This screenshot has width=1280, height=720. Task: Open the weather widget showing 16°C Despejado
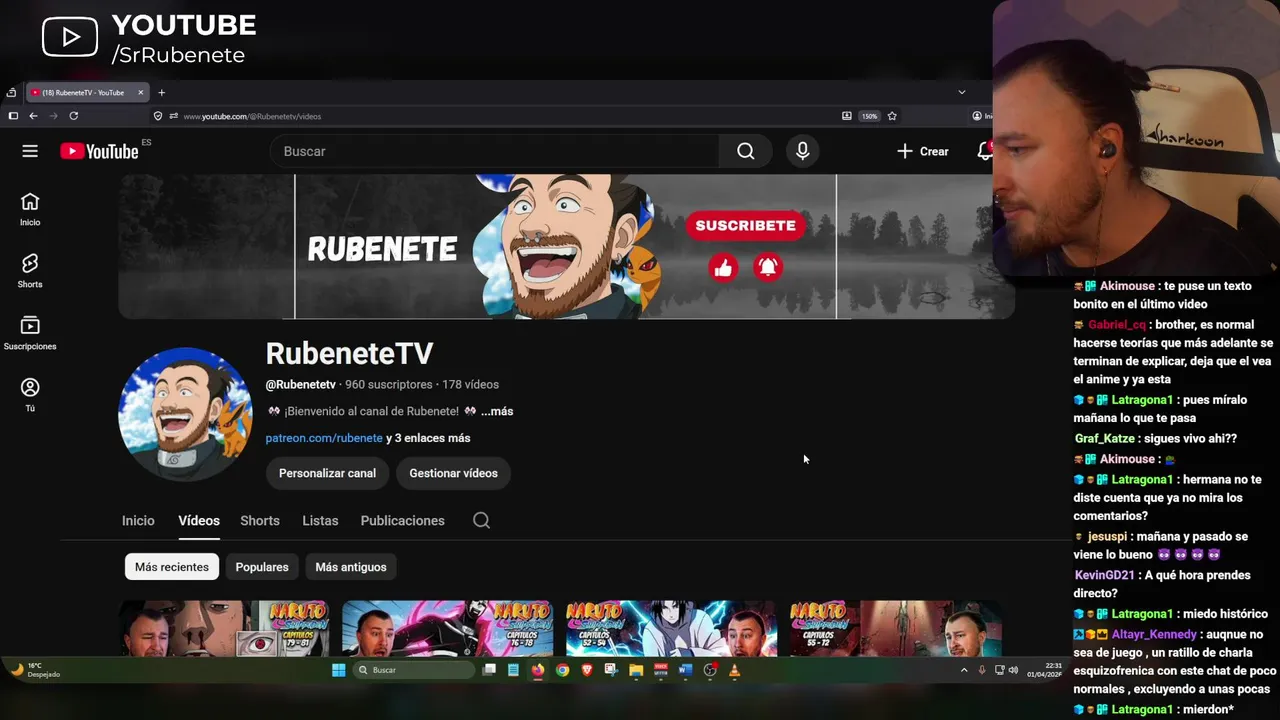[x=34, y=670]
